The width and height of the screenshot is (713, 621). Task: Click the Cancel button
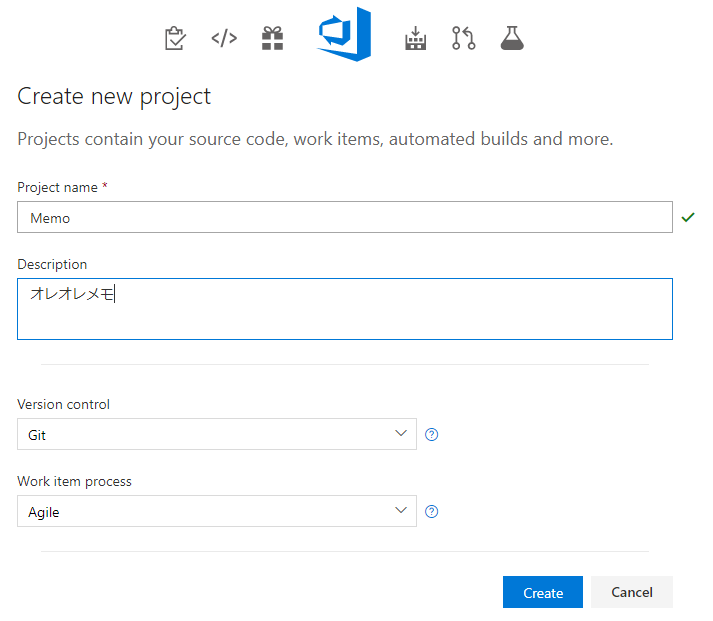click(632, 592)
